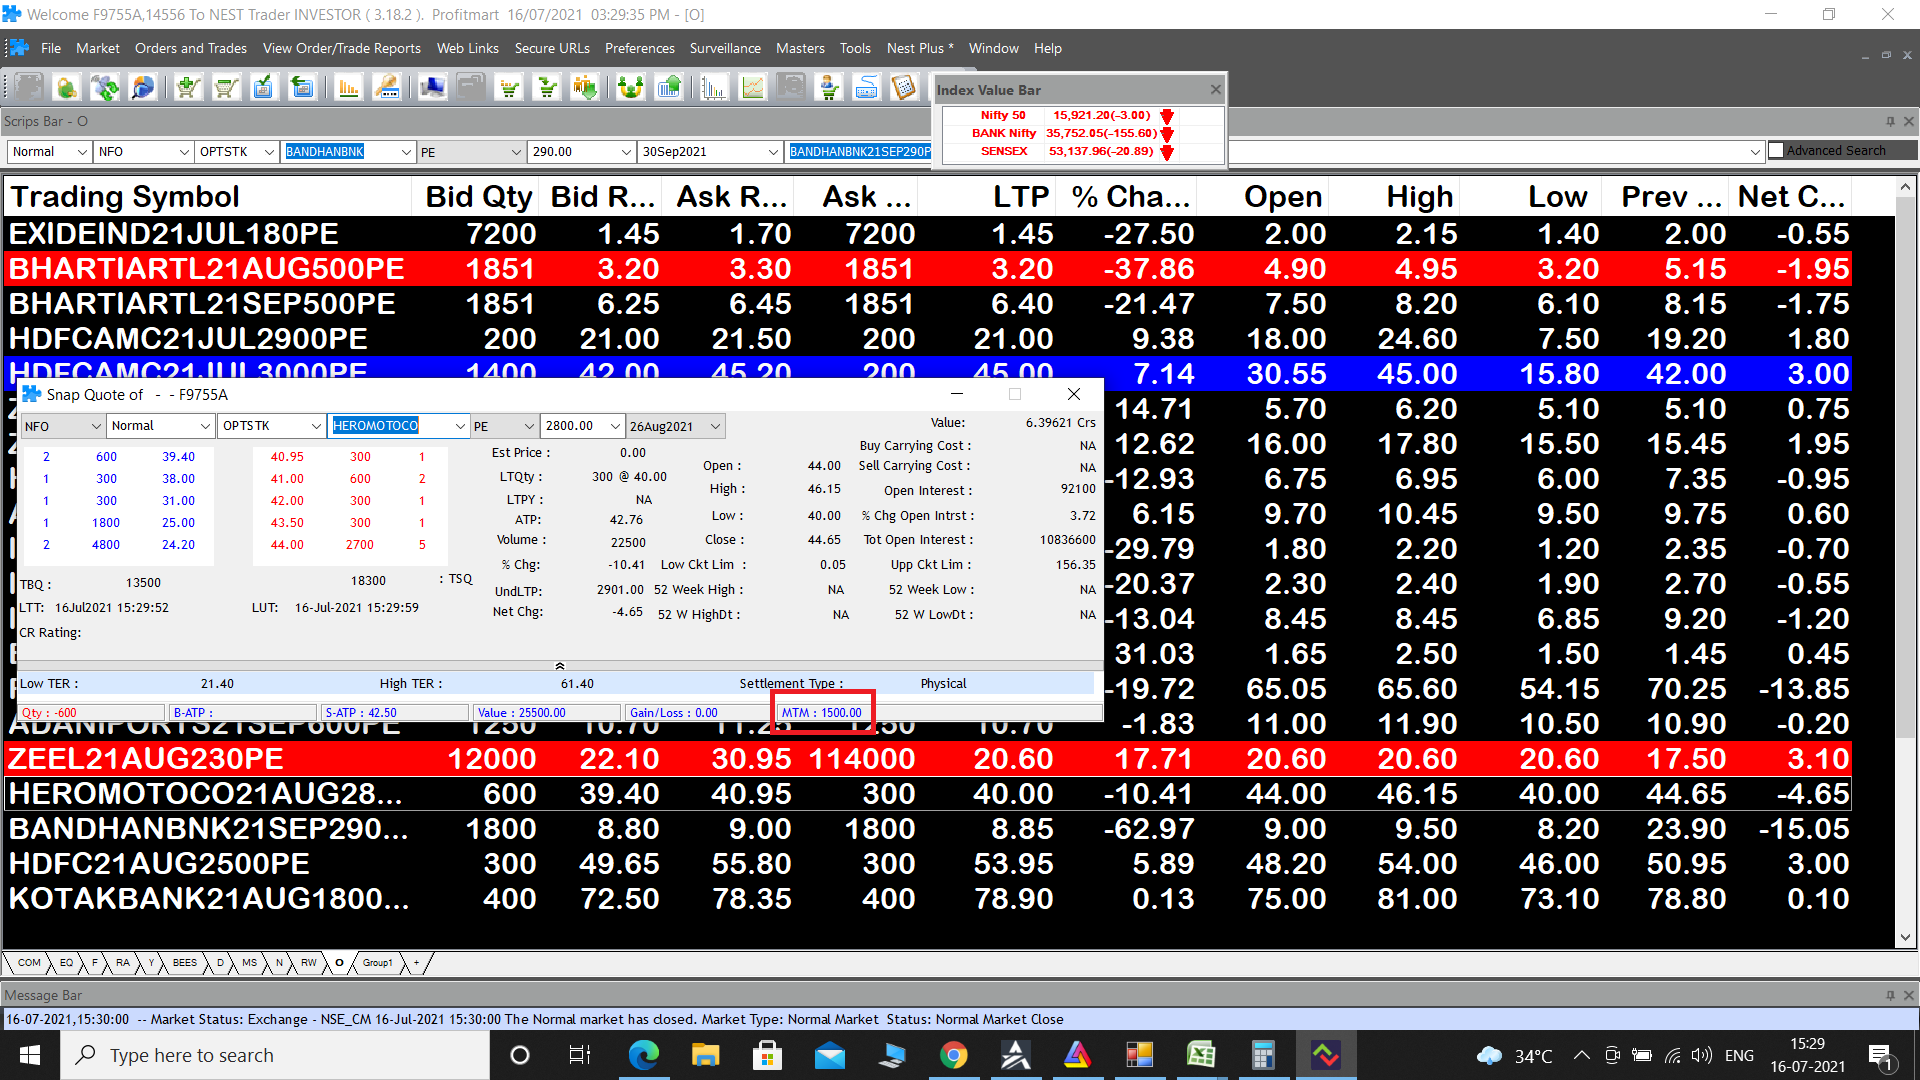Click the people with green down-arrow icon
1920x1080 pixels.
coord(584,88)
